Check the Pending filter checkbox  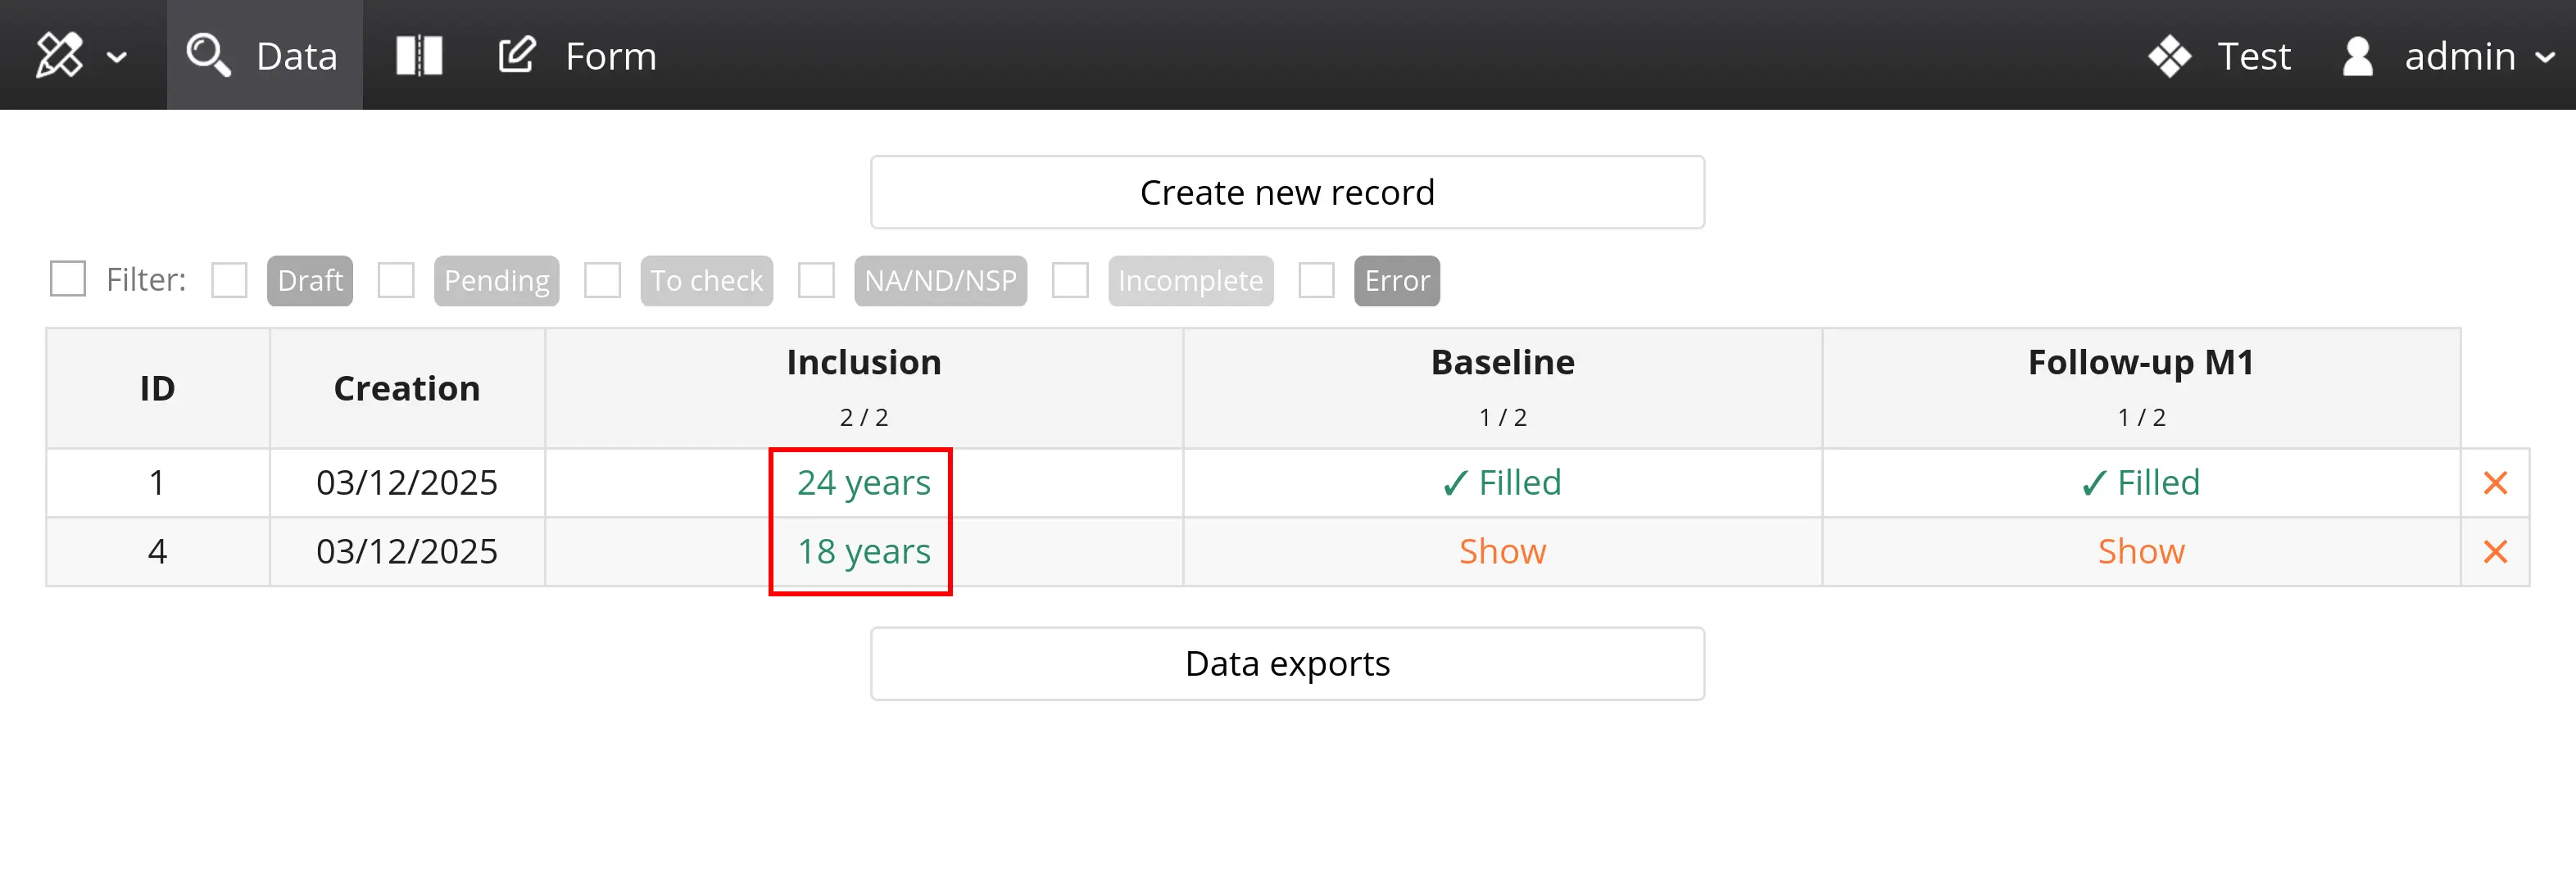coord(396,281)
